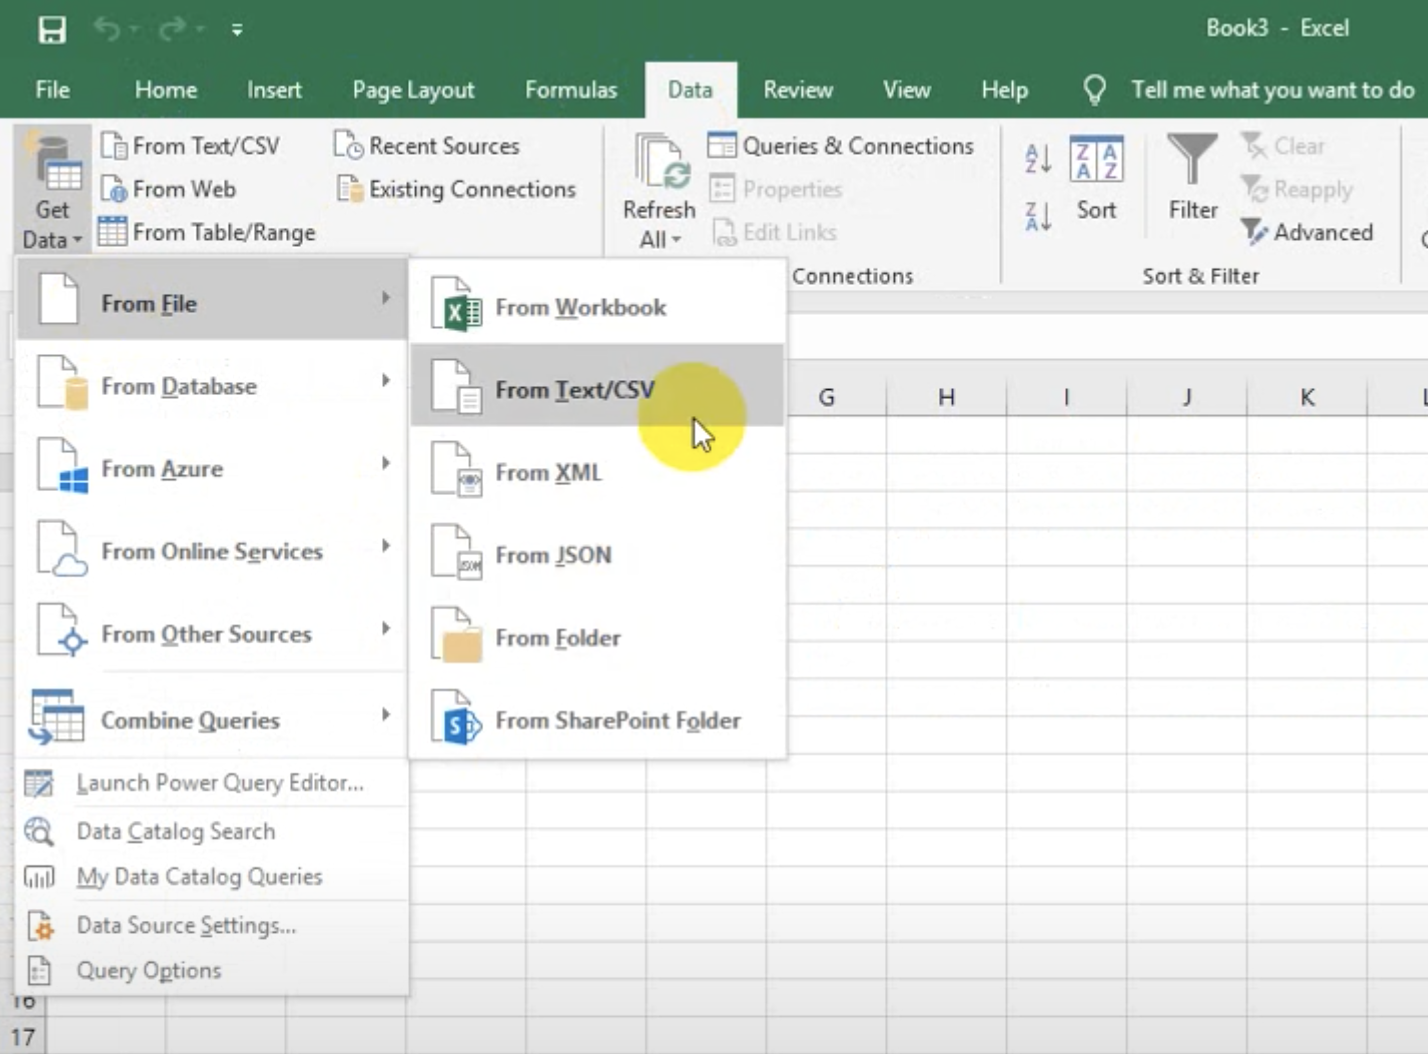Click Queries & Connections
Viewport: 1428px width, 1054px height.
856,145
